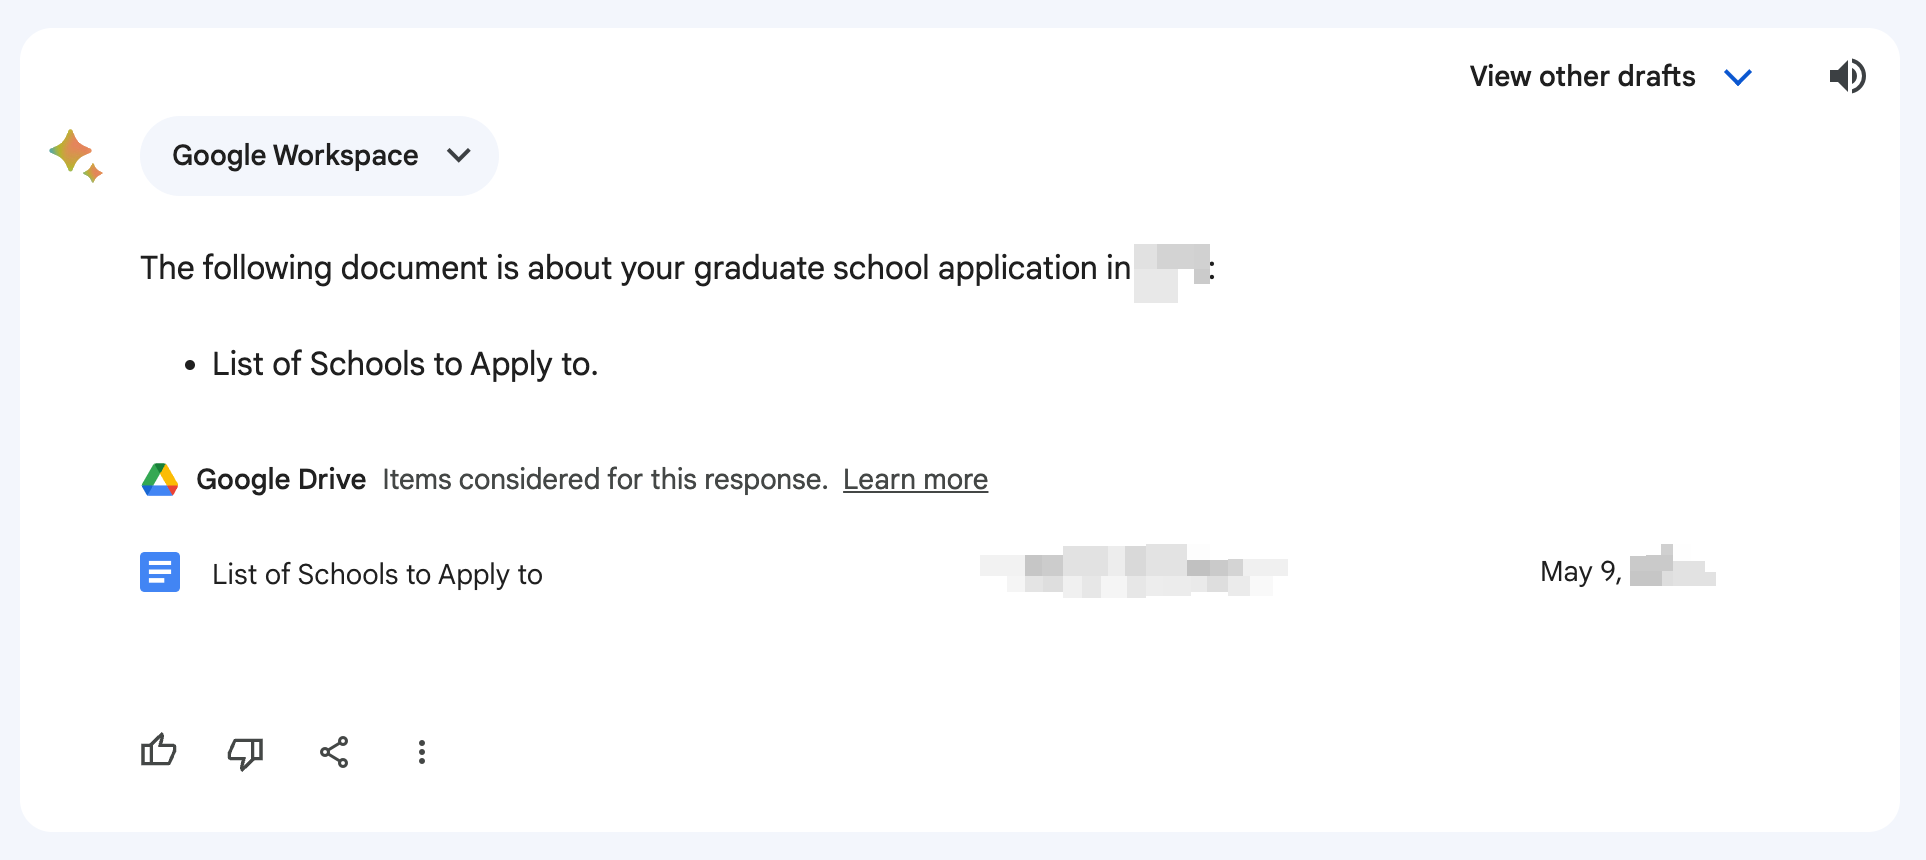Click the Google Drive source label
The height and width of the screenshot is (860, 1926).
pyautogui.click(x=281, y=480)
